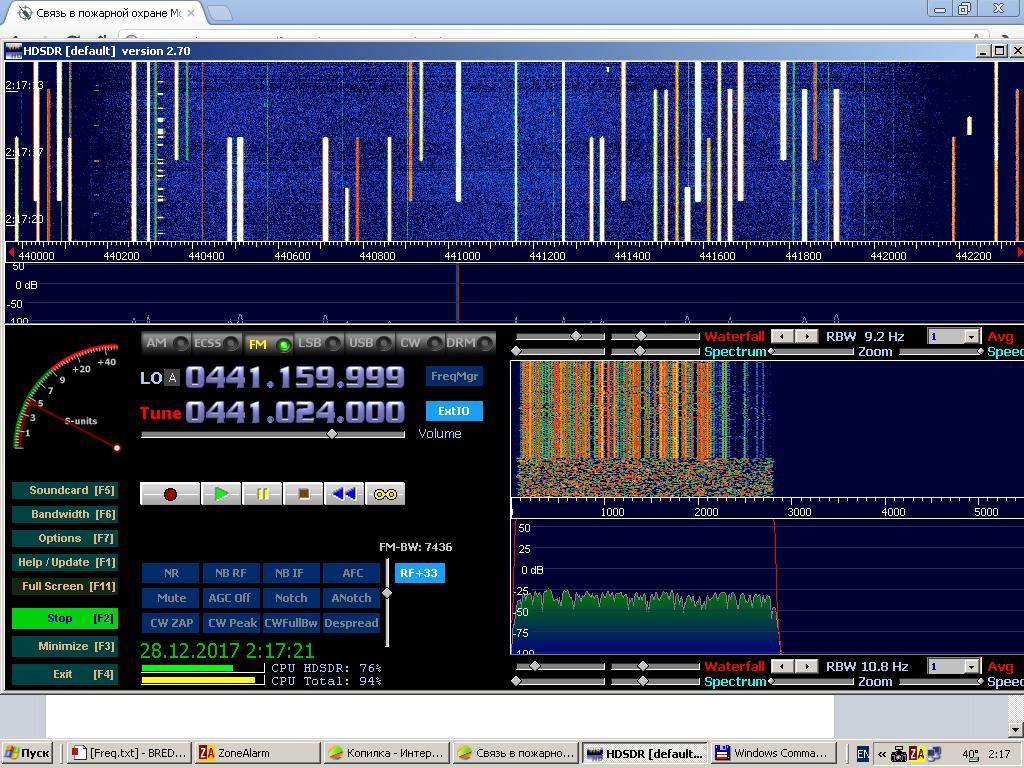Click the S-units signal meter
Screen dimensions: 1024x768
click(x=67, y=398)
